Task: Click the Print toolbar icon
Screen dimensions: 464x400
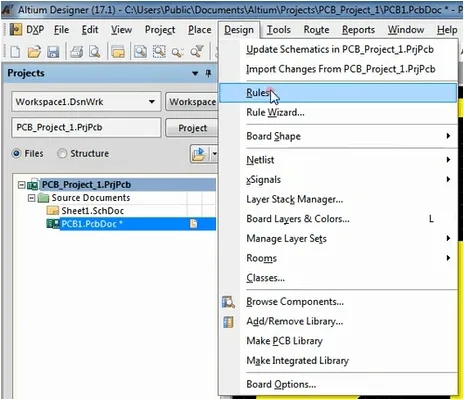Action: pos(77,52)
